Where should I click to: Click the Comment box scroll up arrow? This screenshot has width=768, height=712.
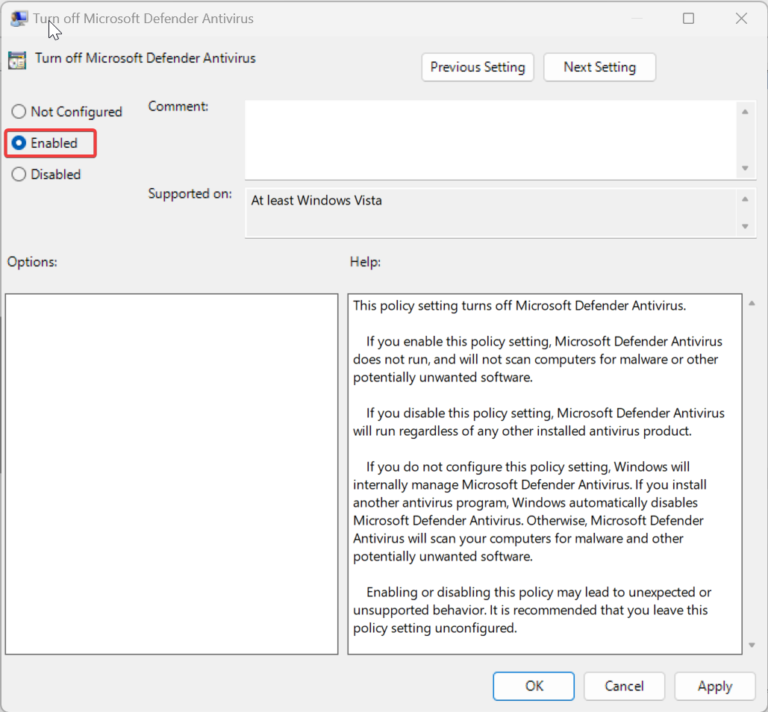(x=745, y=112)
